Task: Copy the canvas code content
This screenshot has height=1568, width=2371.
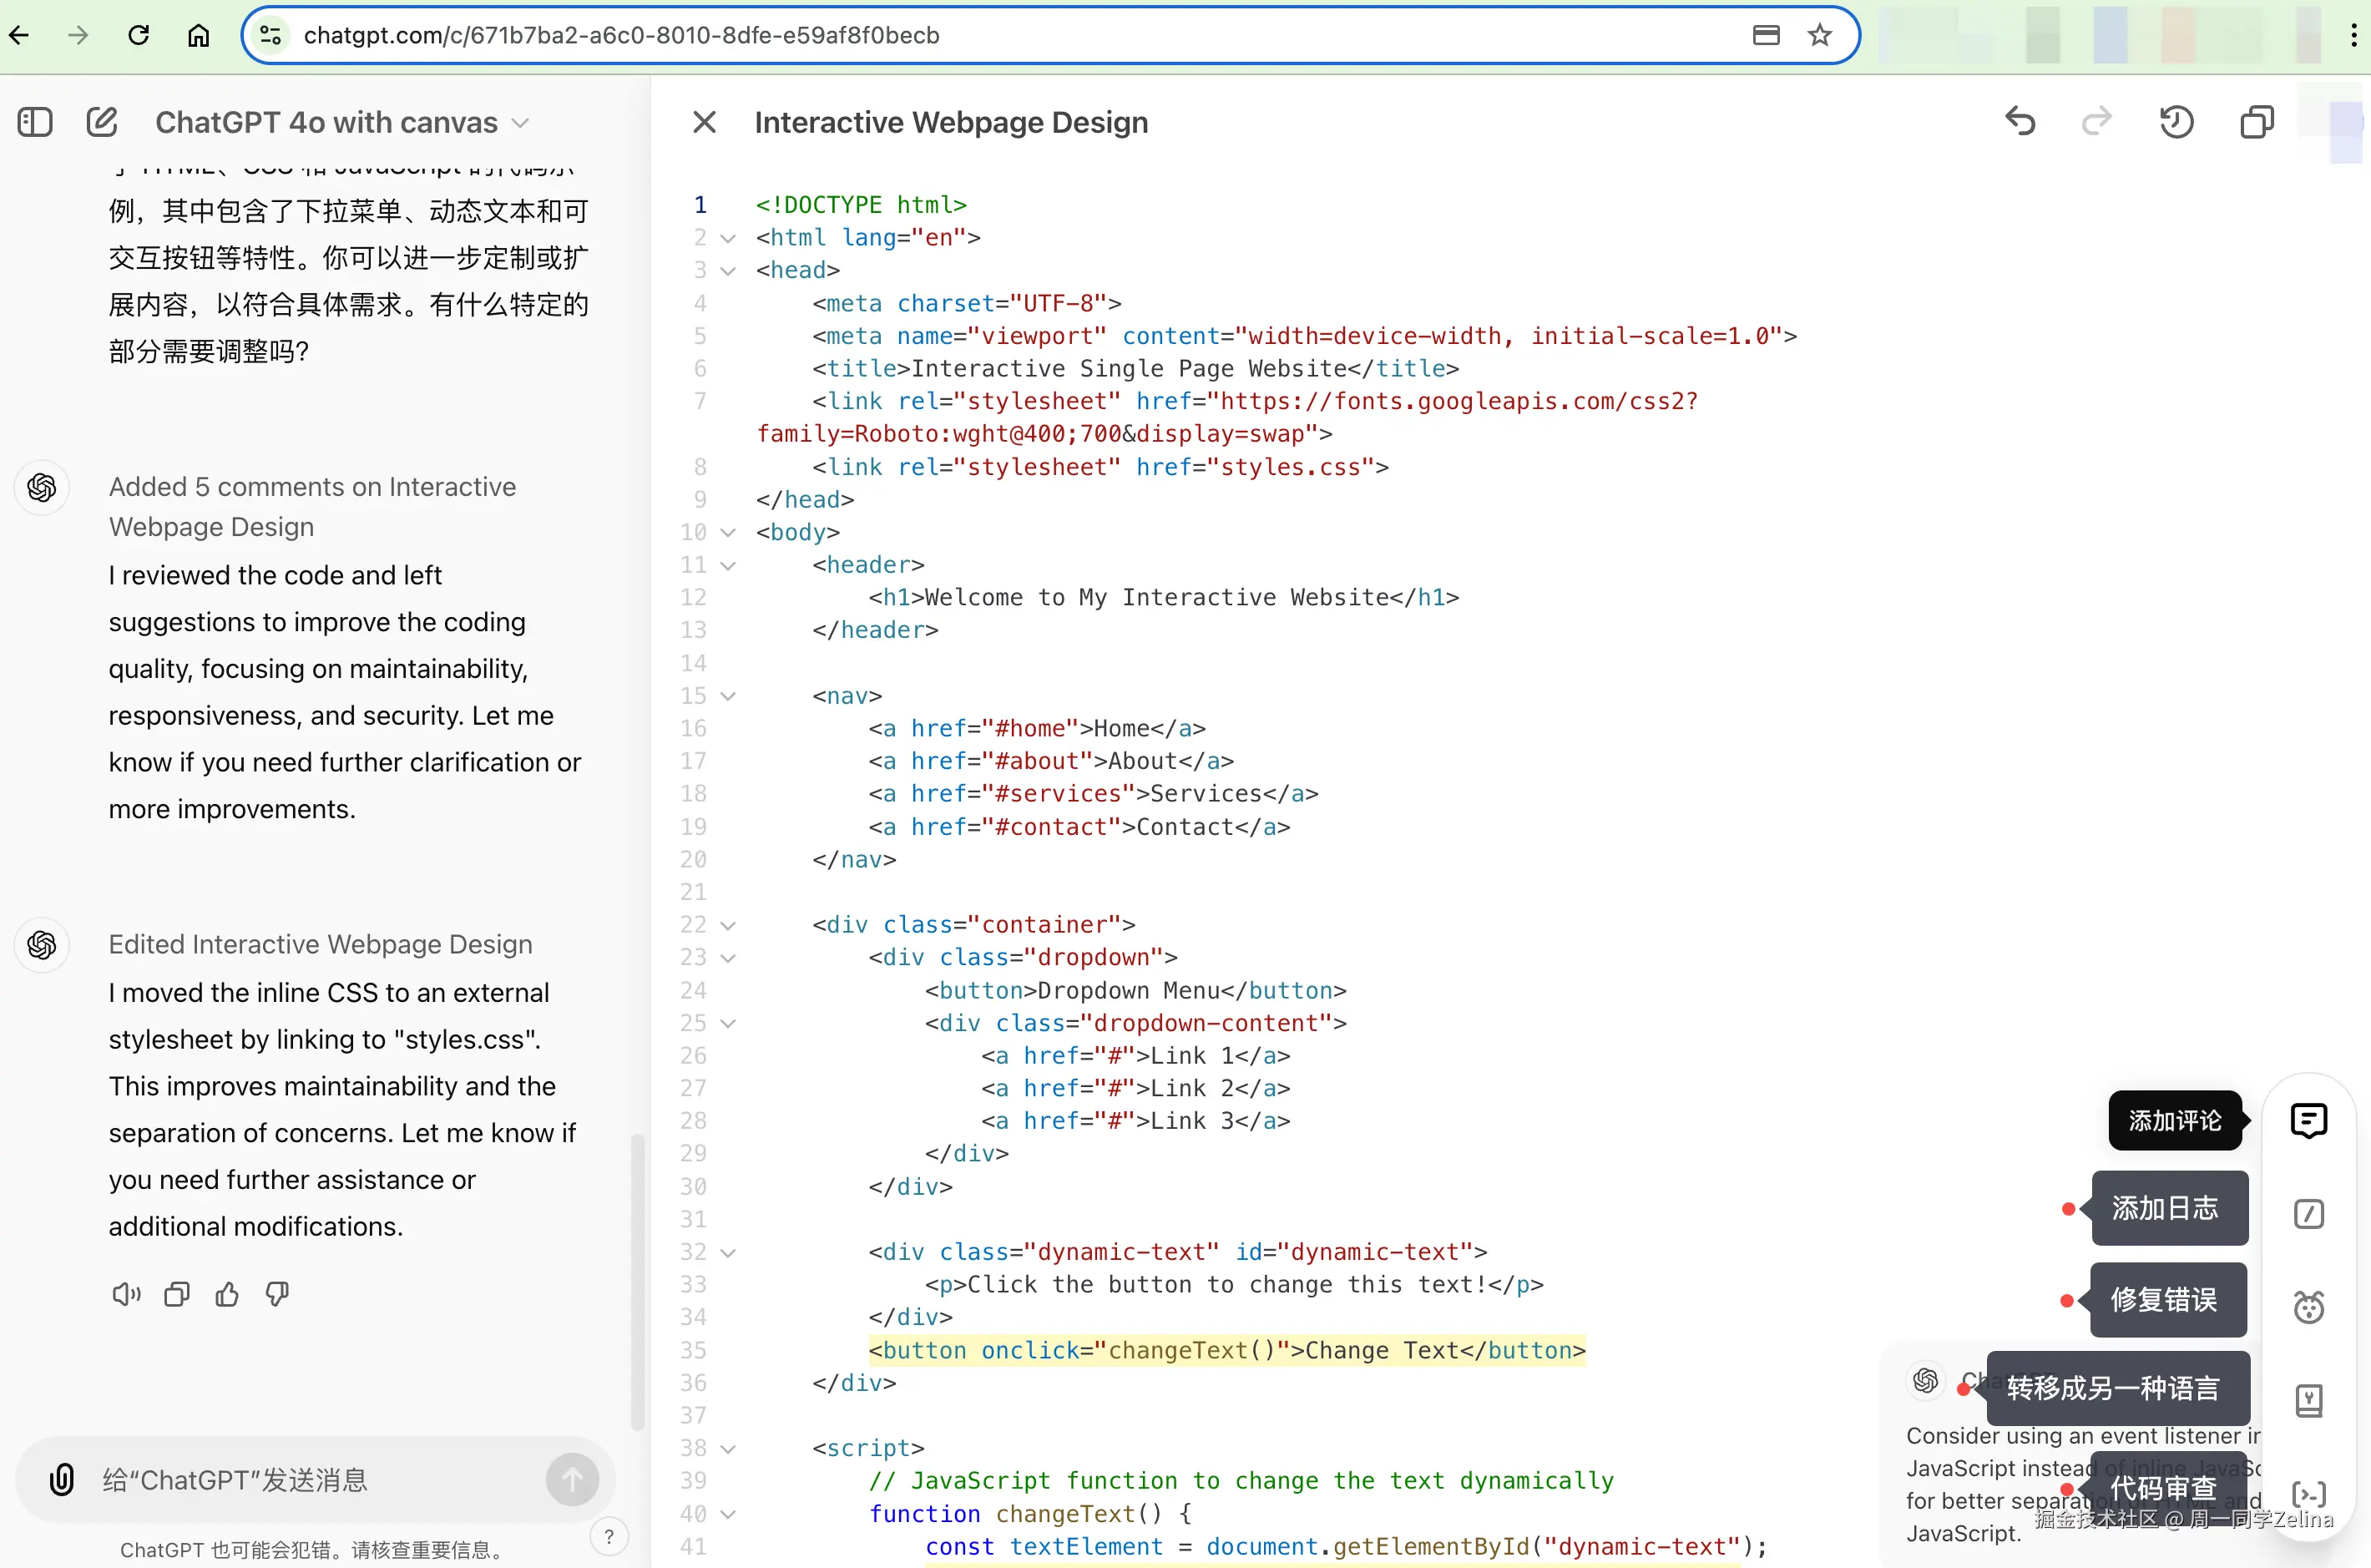Action: coord(2256,122)
